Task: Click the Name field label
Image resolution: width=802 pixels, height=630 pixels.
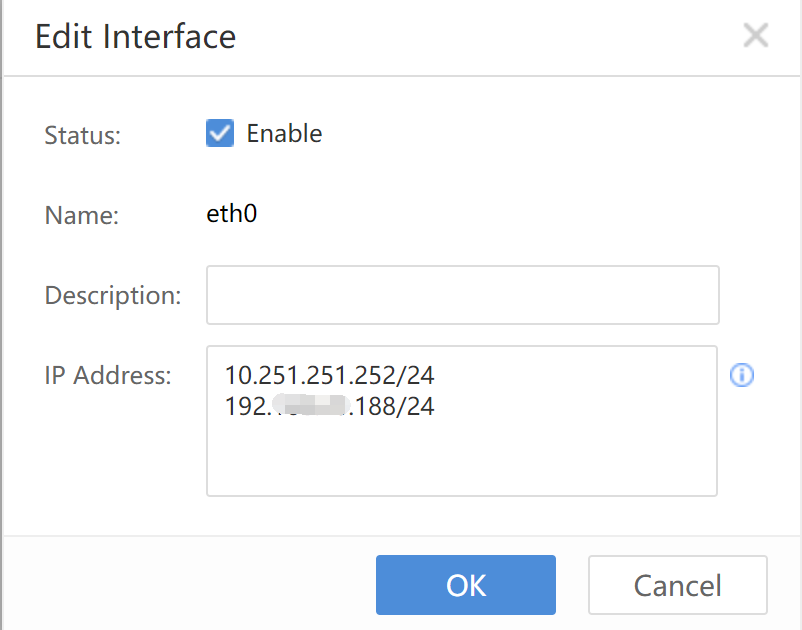Action: (82, 215)
